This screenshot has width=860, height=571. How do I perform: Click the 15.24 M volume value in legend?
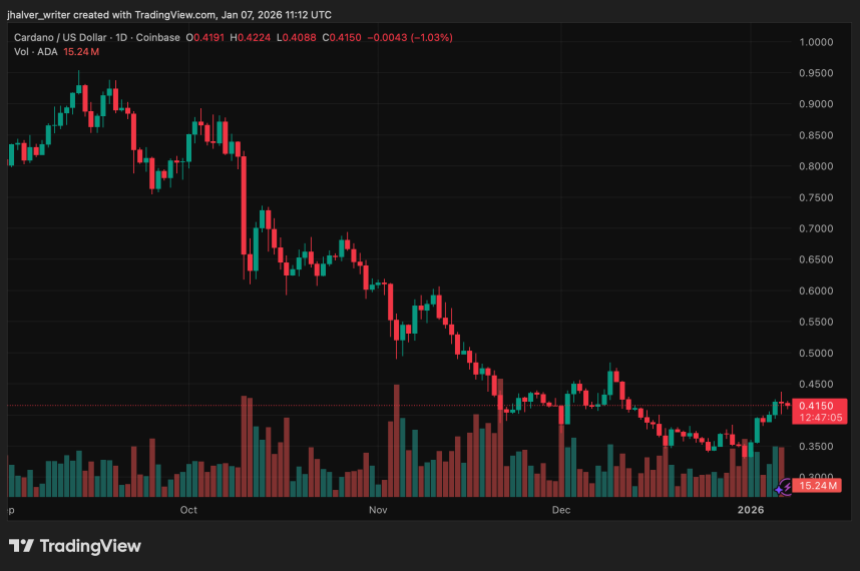tap(81, 52)
